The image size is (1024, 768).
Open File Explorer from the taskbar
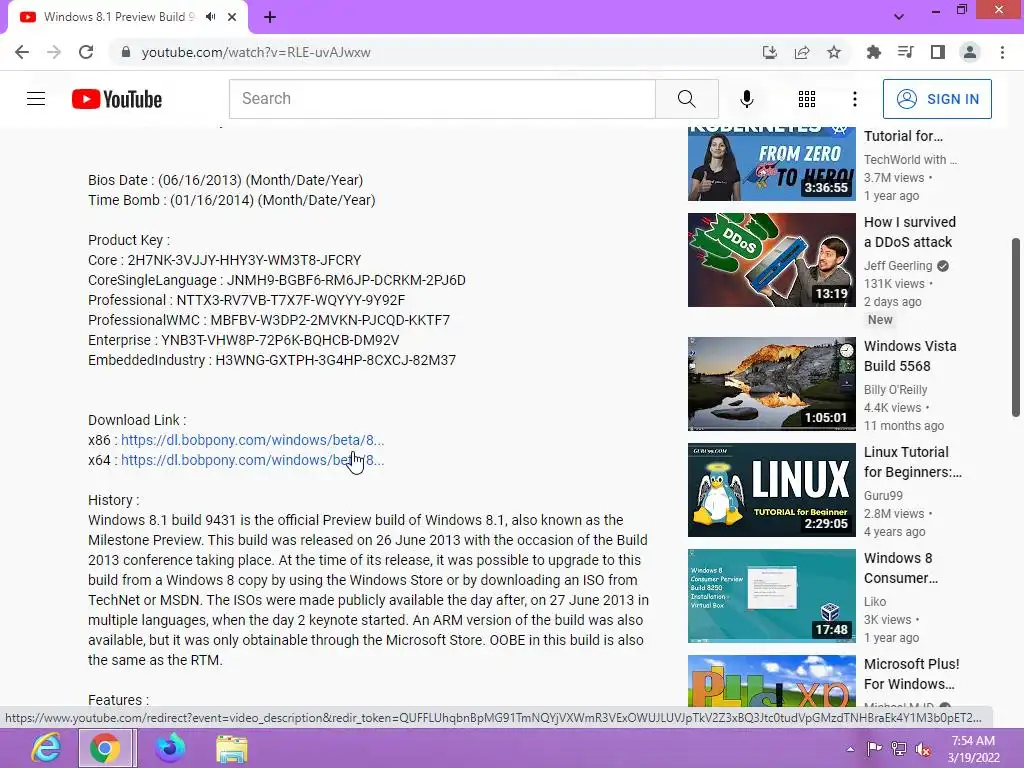pos(231,748)
